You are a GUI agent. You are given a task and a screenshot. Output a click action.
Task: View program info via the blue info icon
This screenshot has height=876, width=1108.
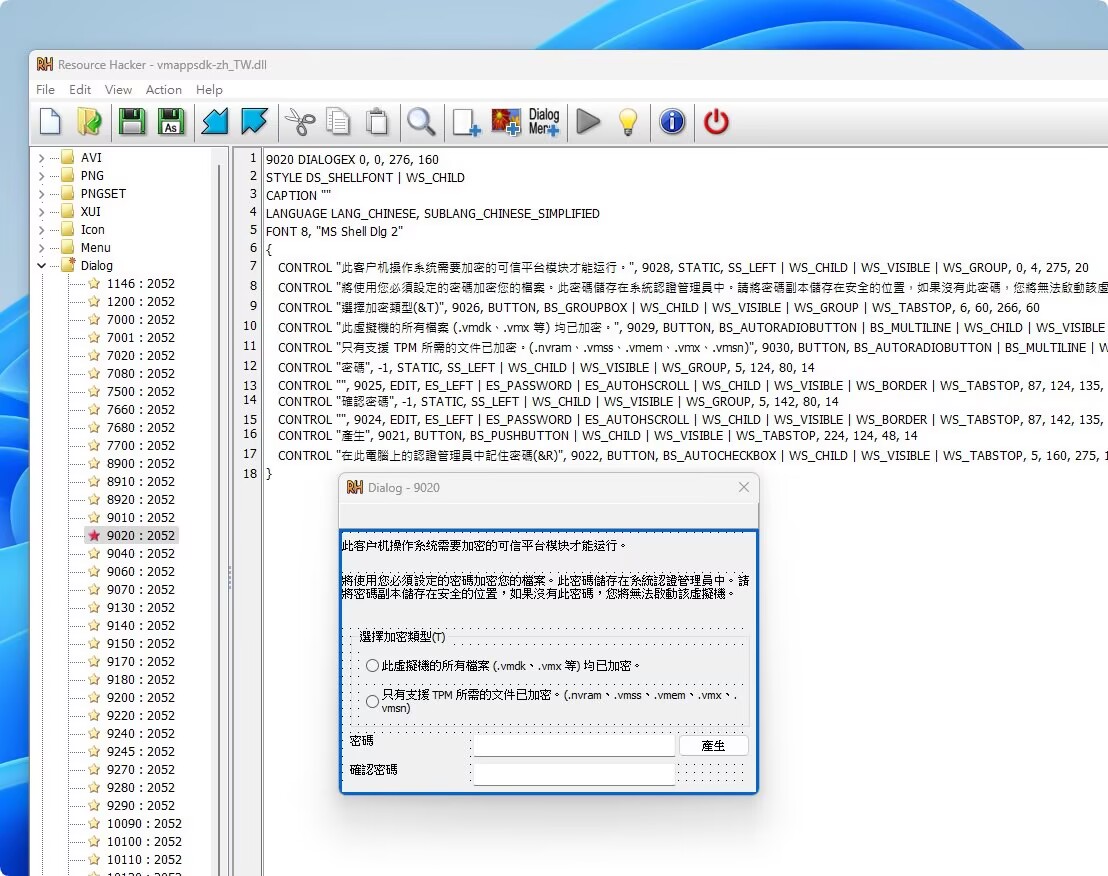click(x=672, y=122)
